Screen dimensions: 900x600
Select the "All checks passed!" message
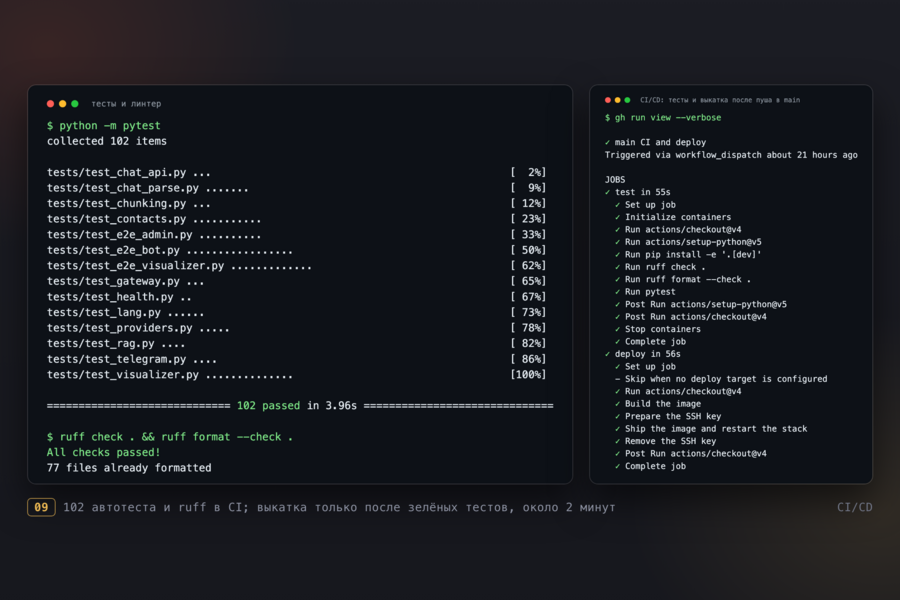click(103, 452)
